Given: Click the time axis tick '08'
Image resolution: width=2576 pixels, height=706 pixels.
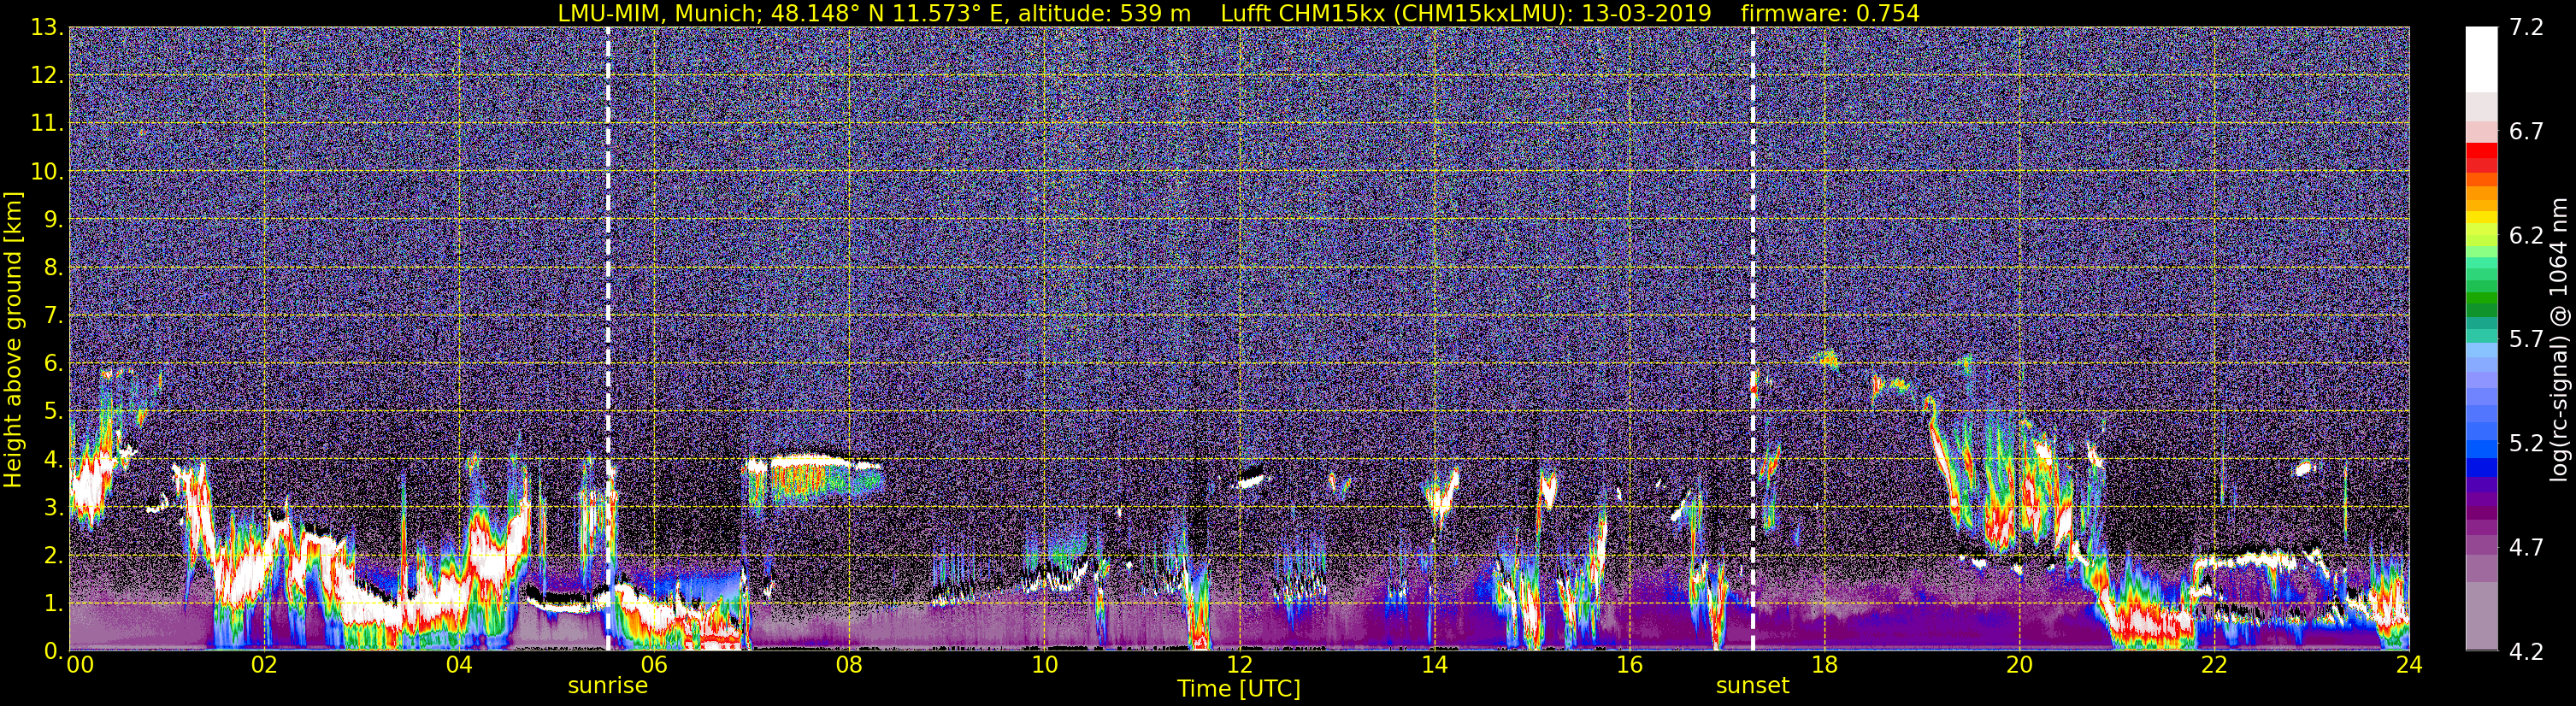Looking at the screenshot, I should click(x=849, y=664).
